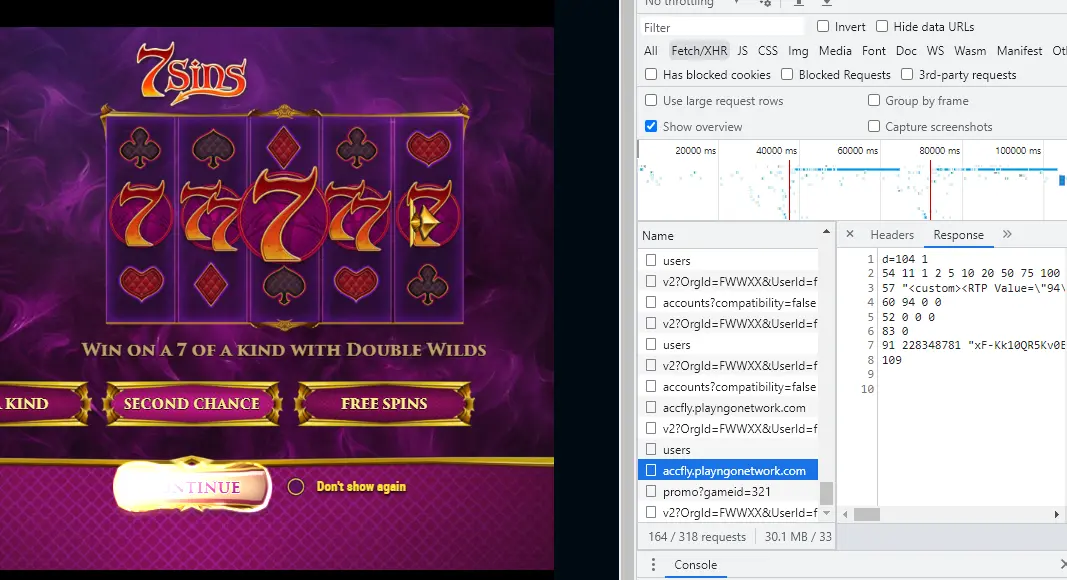Select Don't show again radio button
The height and width of the screenshot is (580, 1067).
point(295,487)
